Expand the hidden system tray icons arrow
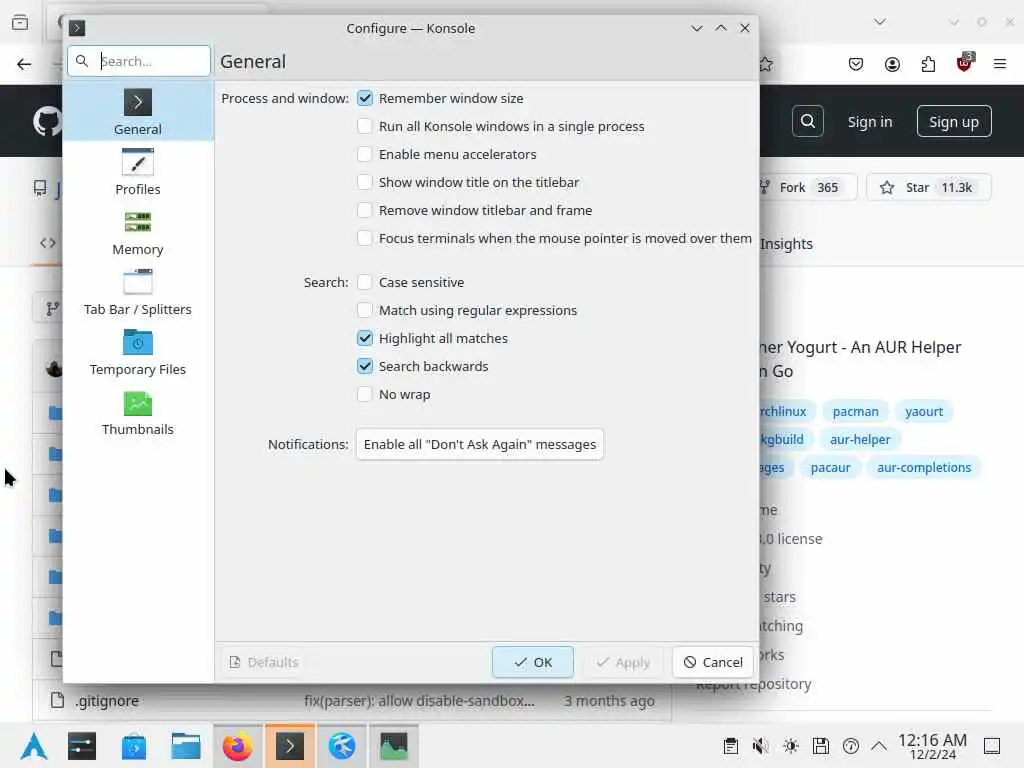 click(x=879, y=746)
